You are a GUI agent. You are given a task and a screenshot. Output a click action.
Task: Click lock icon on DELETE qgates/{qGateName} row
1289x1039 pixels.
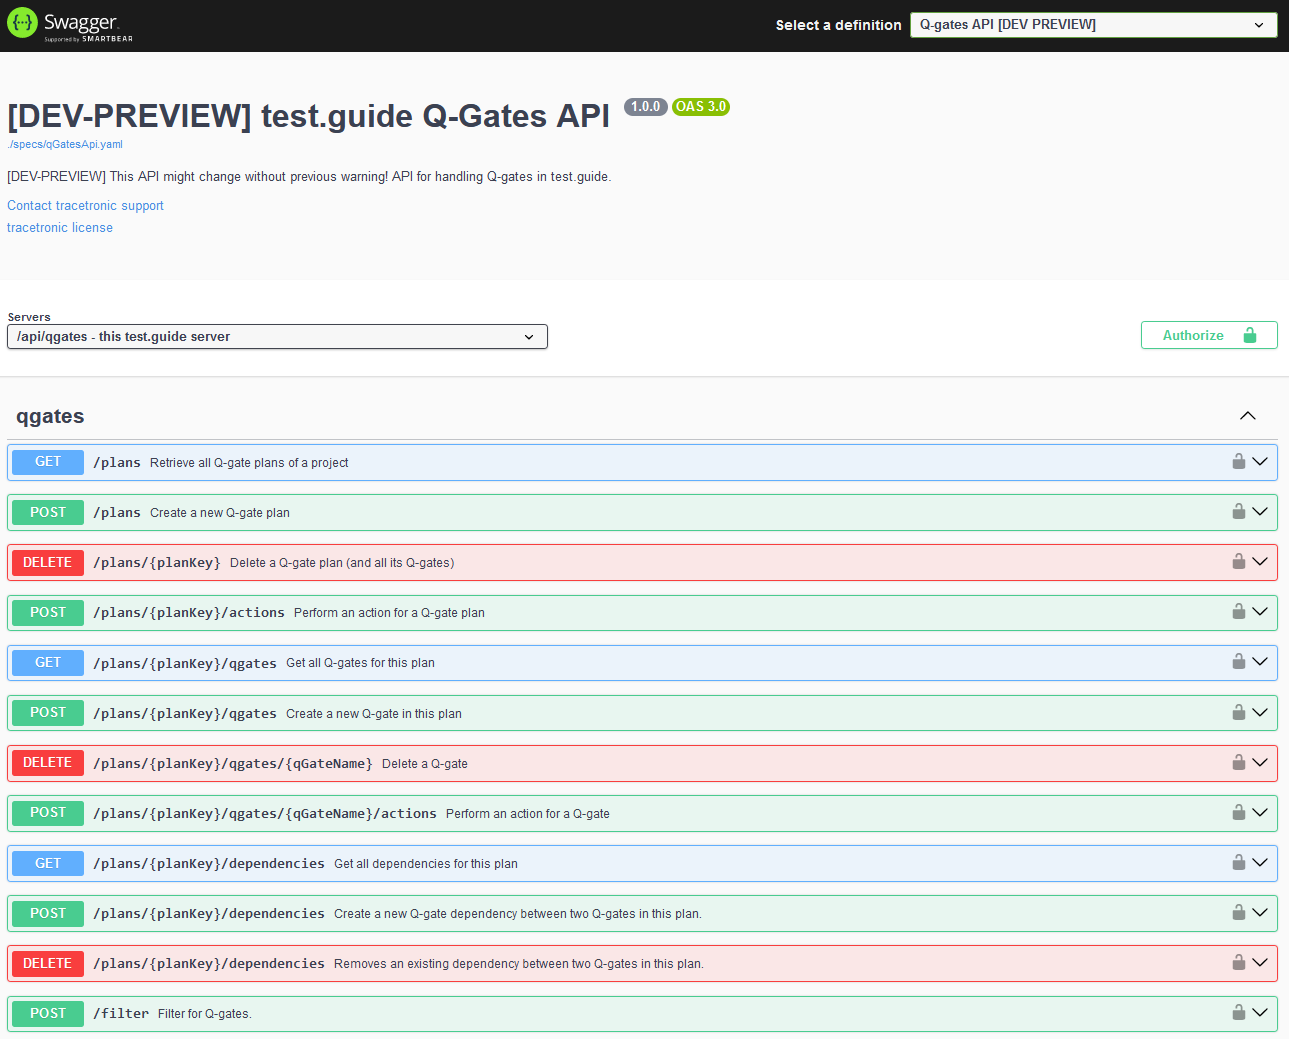point(1238,763)
